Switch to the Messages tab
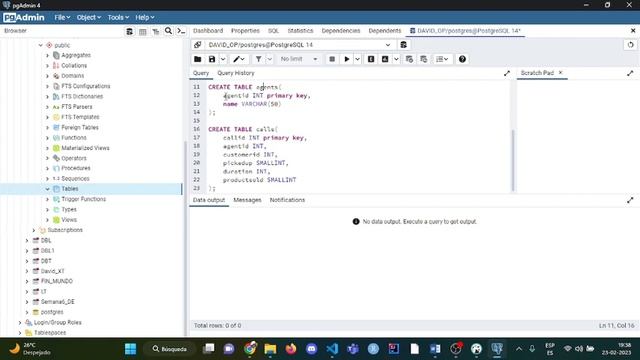Image resolution: width=640 pixels, height=360 pixels. (247, 200)
